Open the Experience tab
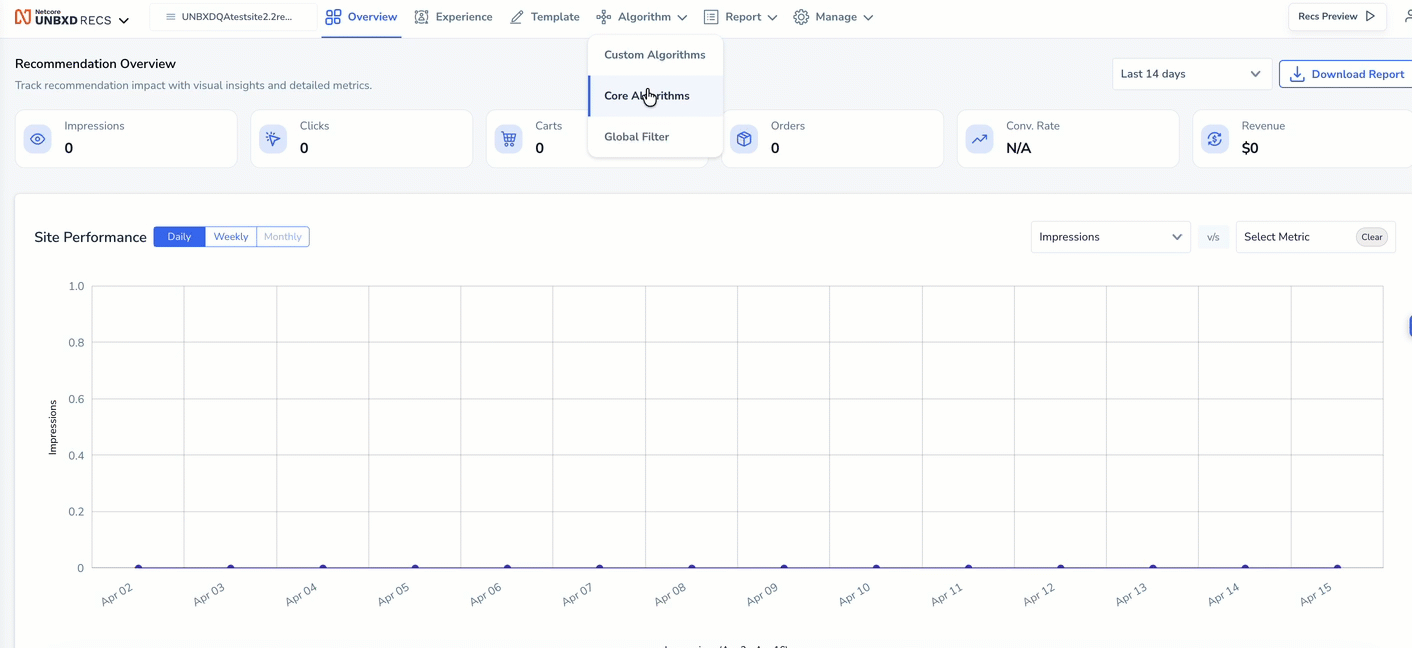The height and width of the screenshot is (648, 1412). click(453, 17)
